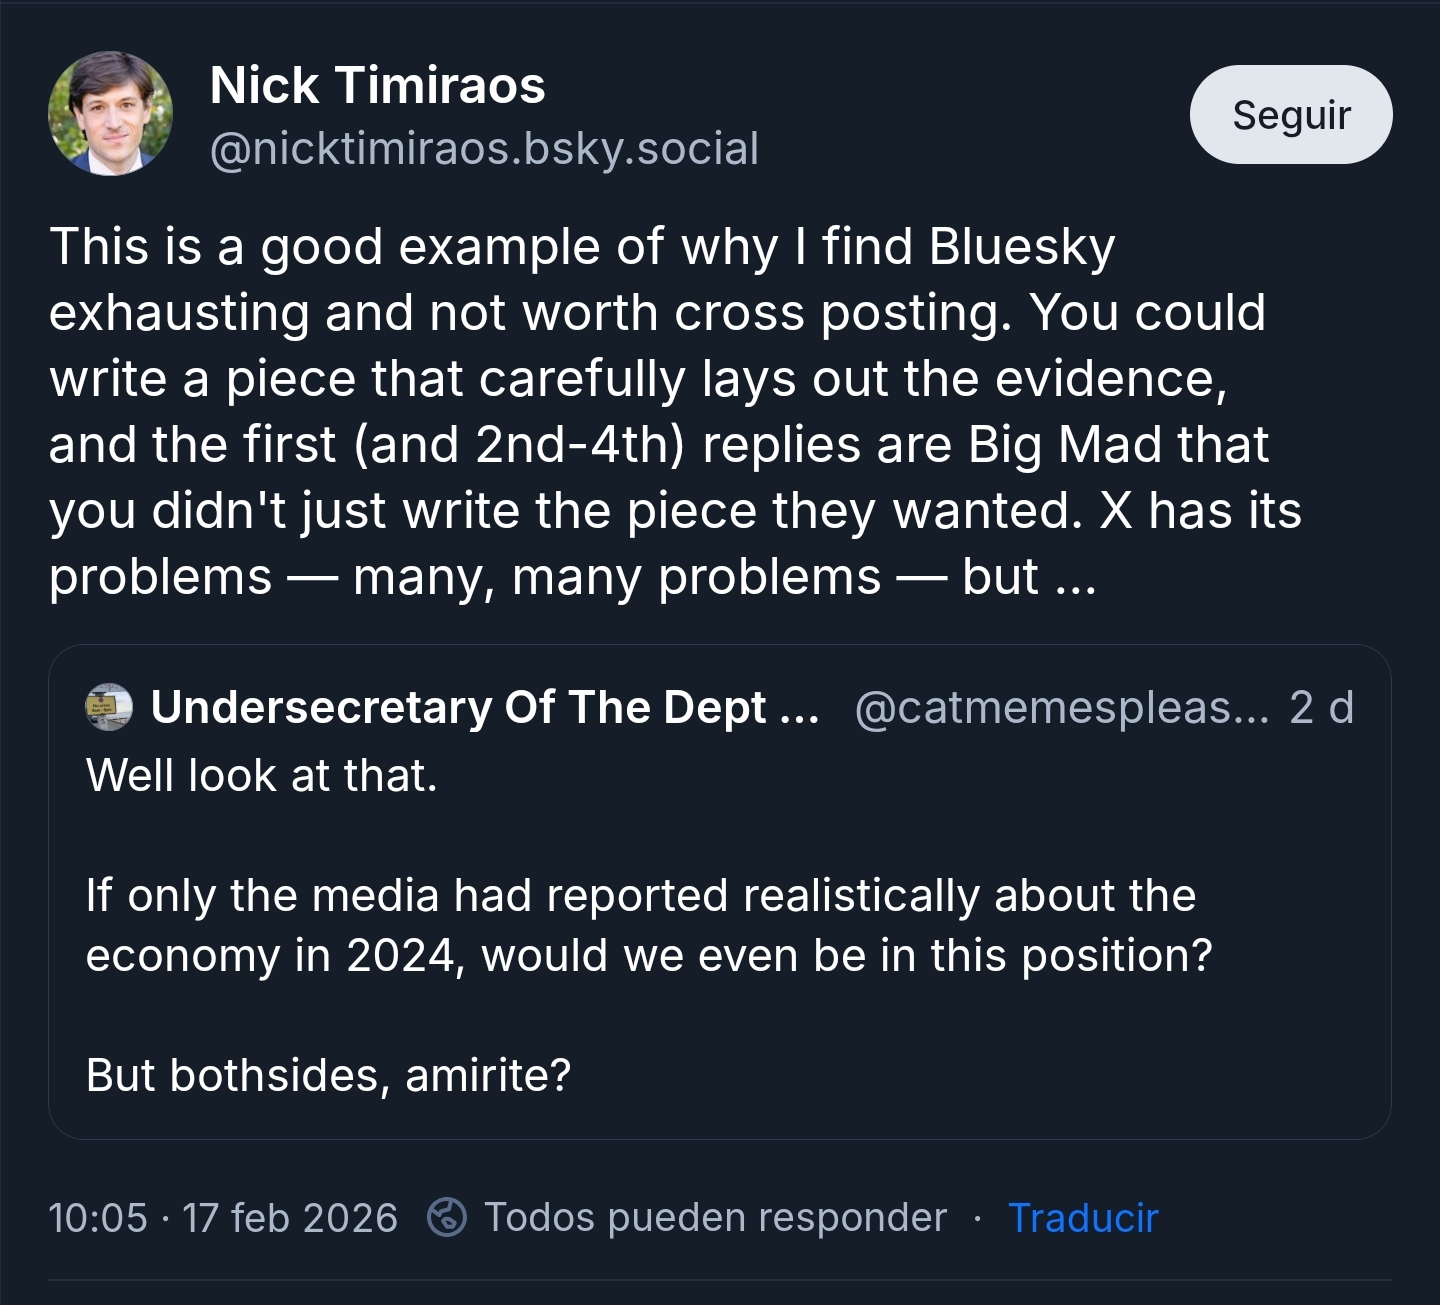Click the first line mentioning Bluesky exhausting

pyautogui.click(x=581, y=247)
